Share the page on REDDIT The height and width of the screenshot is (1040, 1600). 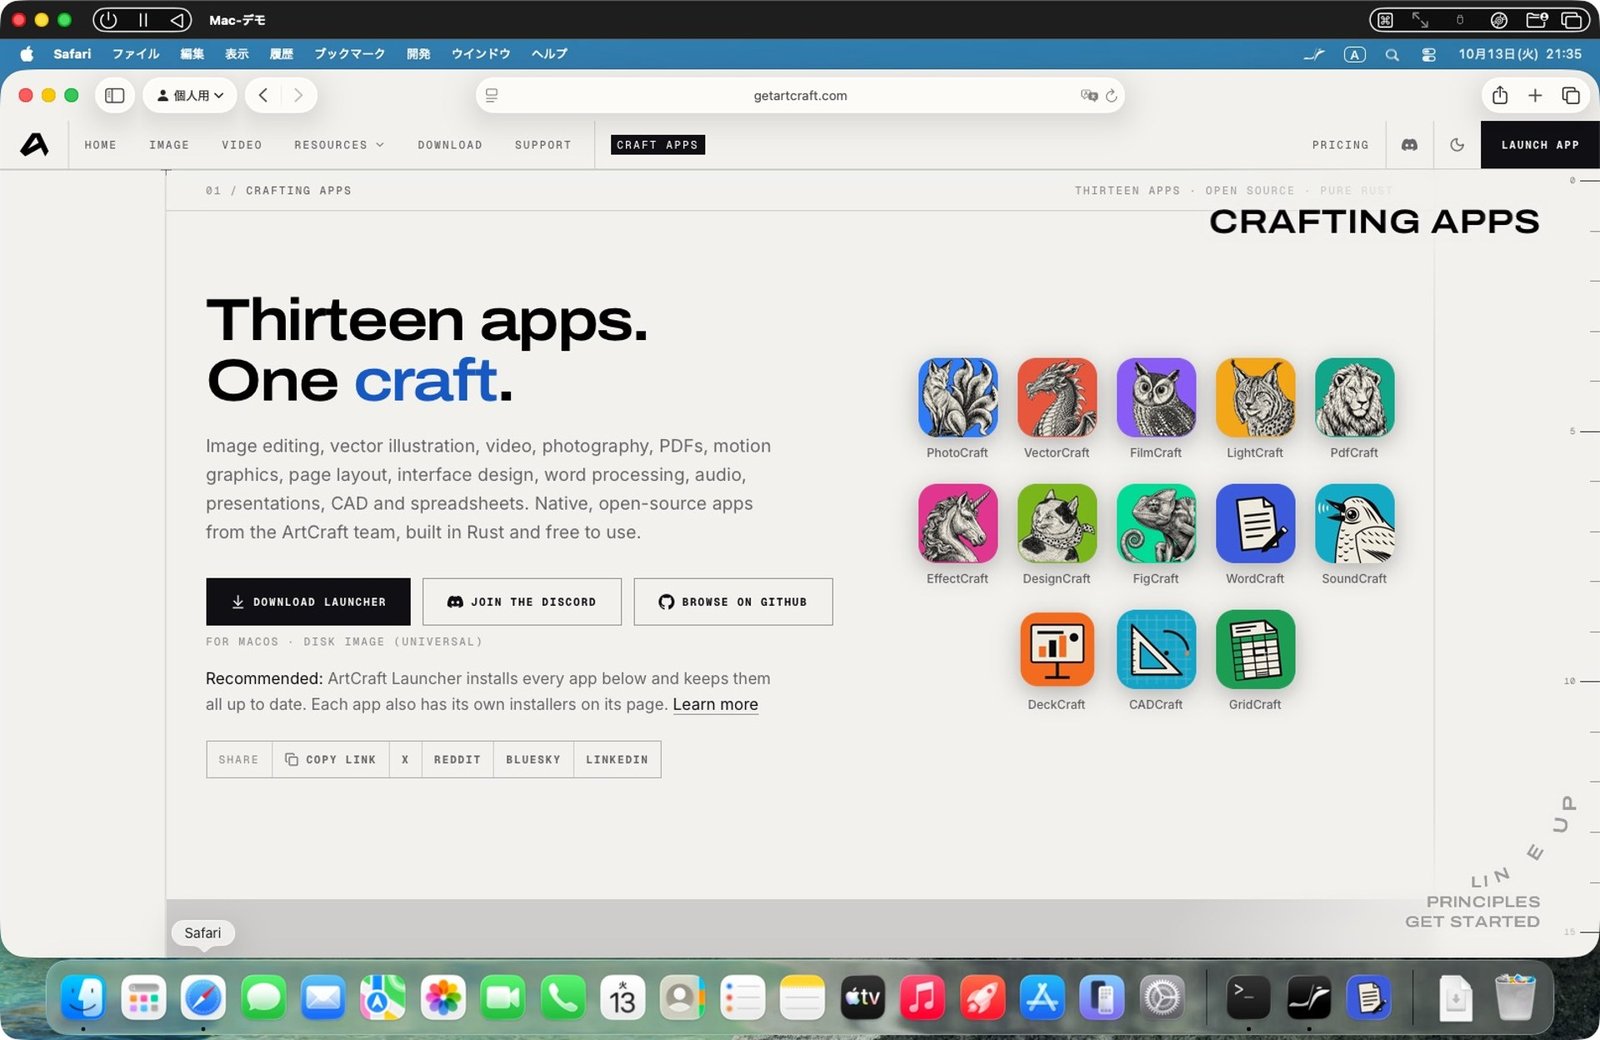tap(457, 760)
